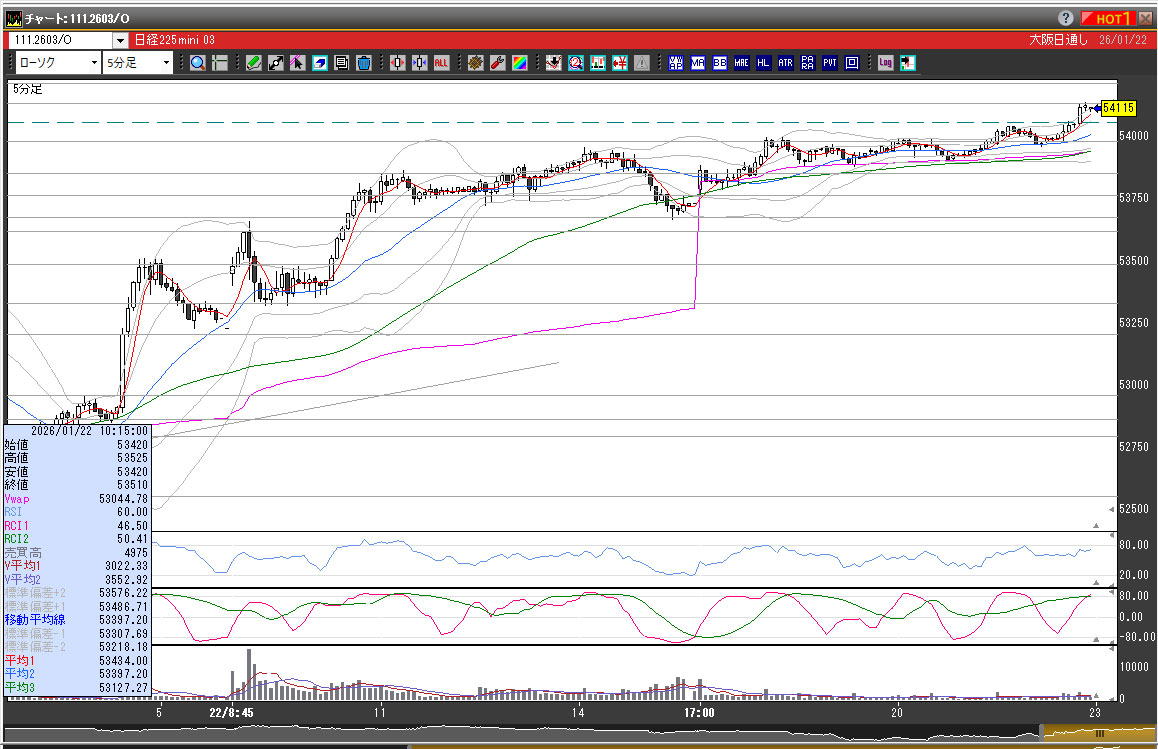This screenshot has width=1158, height=749.
Task: Click the red ALL toolbar icon
Action: (x=441, y=63)
